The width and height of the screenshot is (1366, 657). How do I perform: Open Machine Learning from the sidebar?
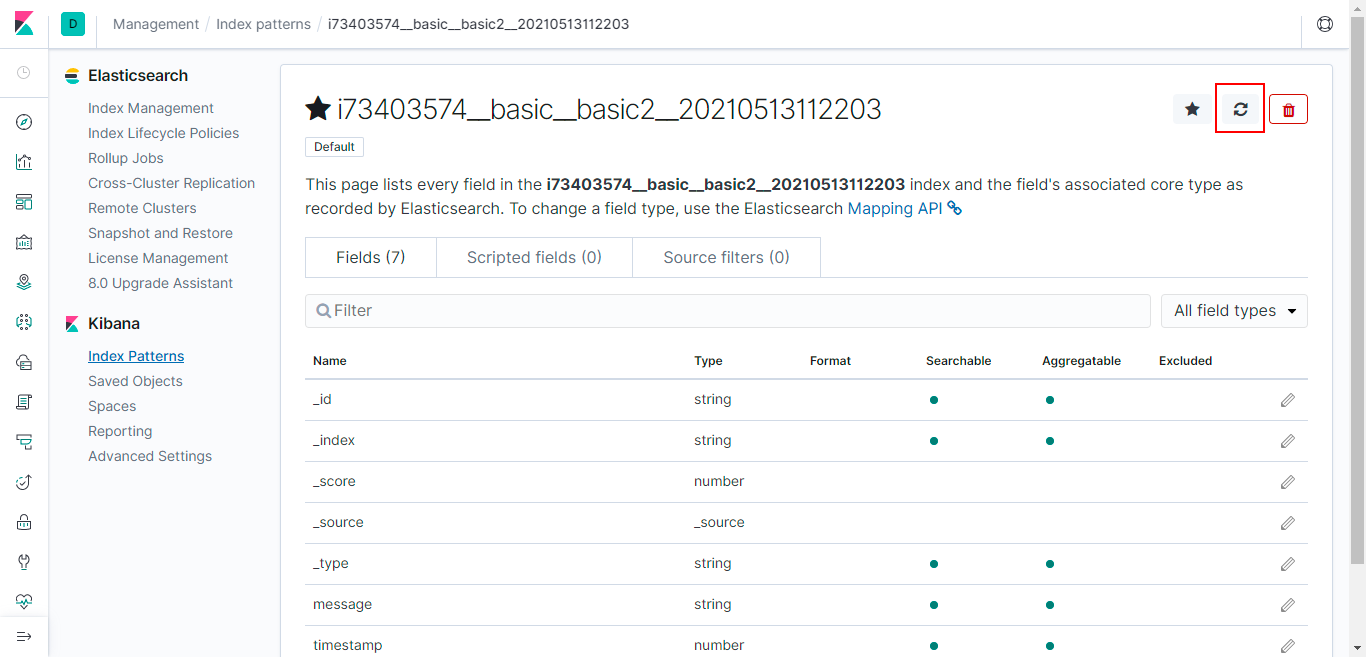(x=24, y=322)
